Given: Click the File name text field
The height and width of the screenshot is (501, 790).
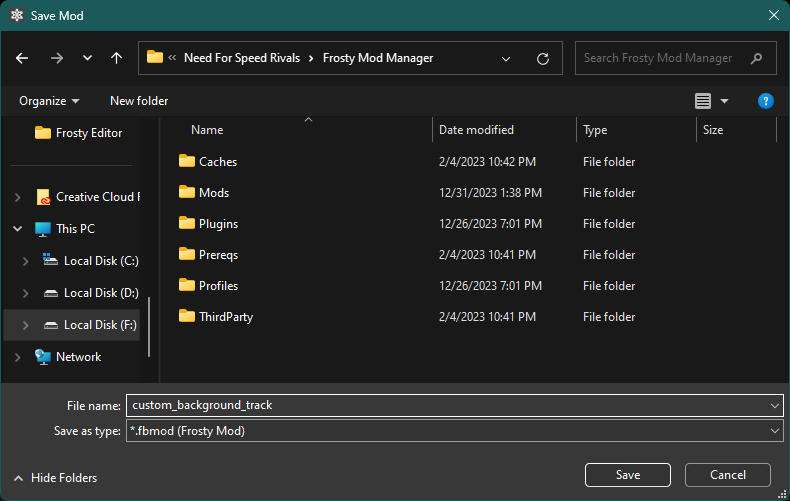Looking at the screenshot, I should pos(447,405).
